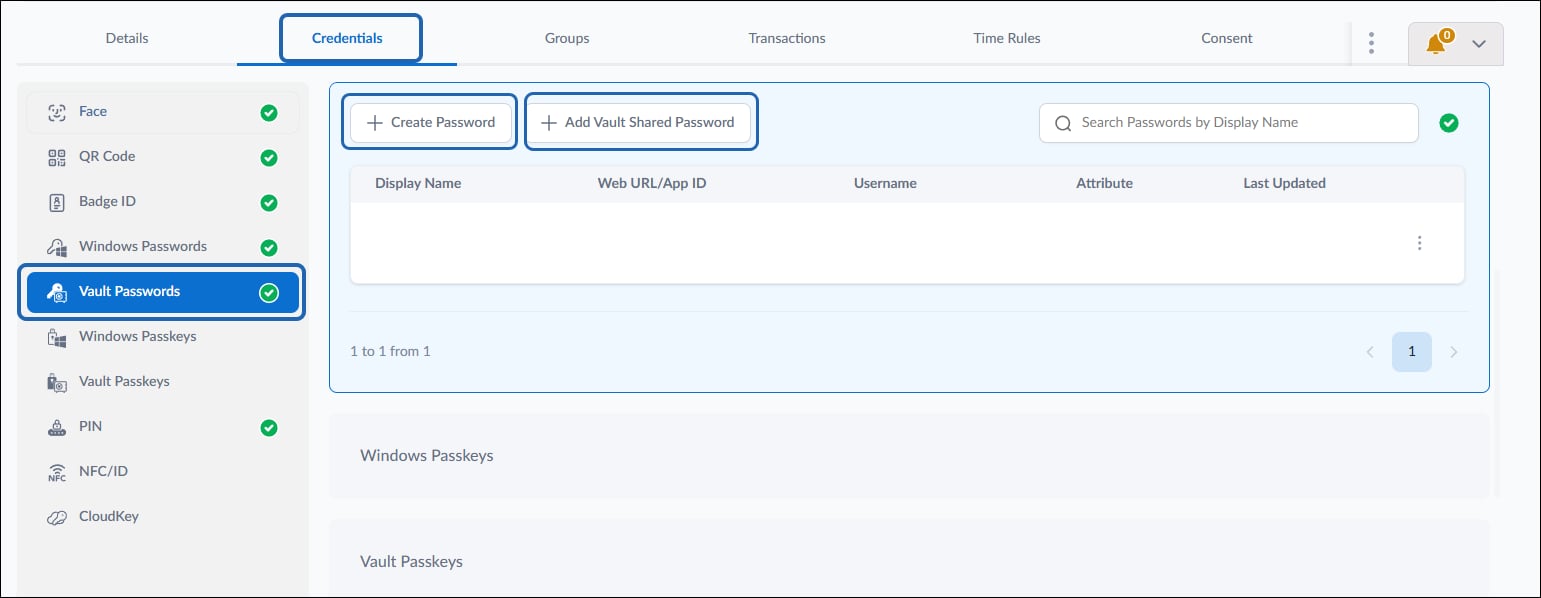Image resolution: width=1541 pixels, height=598 pixels.
Task: Click the green check next to PIN
Action: pos(269,428)
